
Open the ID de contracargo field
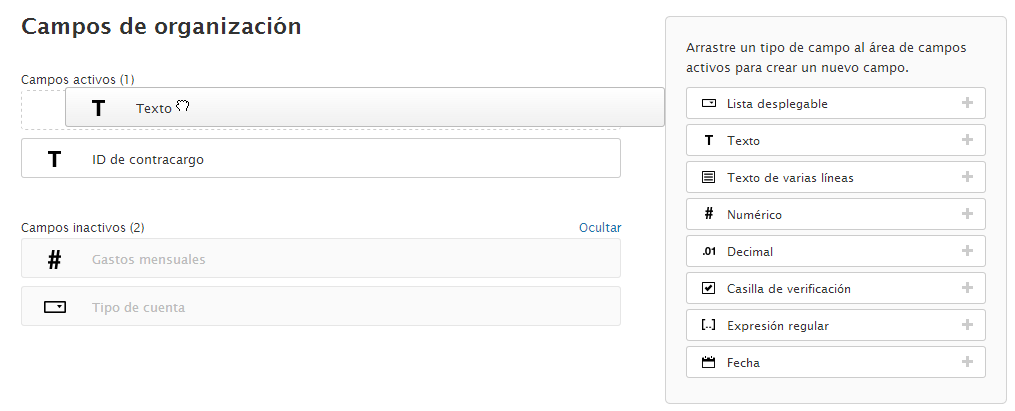point(320,158)
